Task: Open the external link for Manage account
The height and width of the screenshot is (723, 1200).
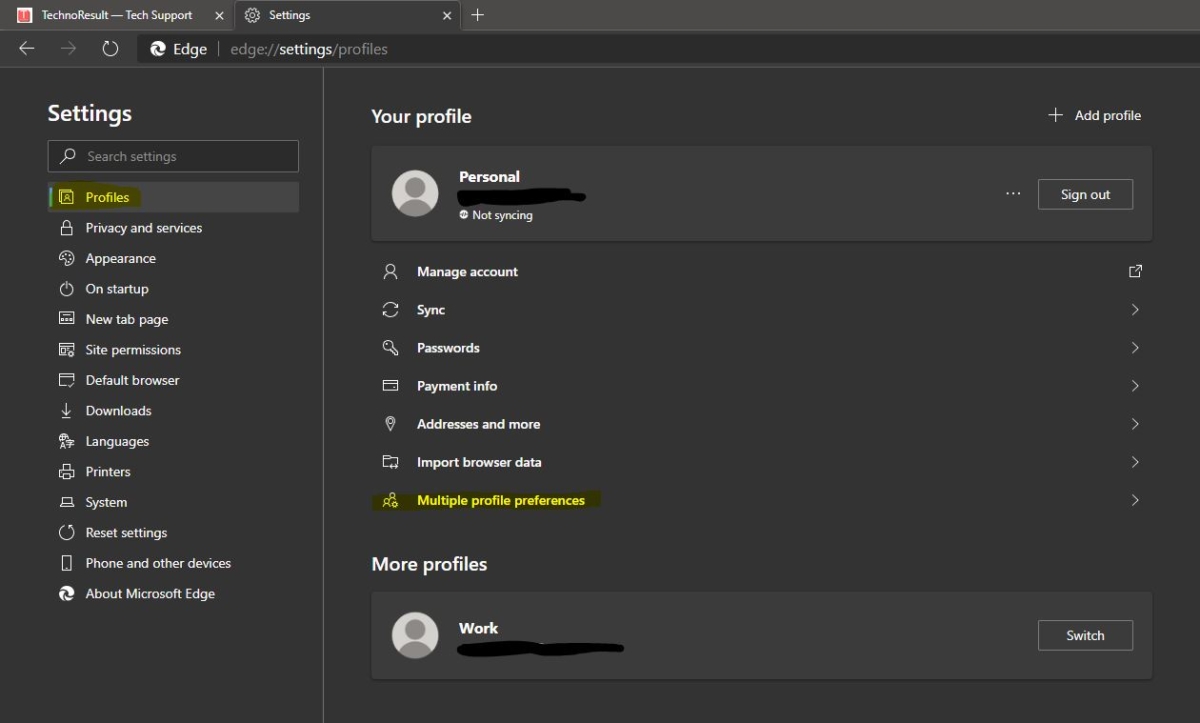Action: 1135,271
